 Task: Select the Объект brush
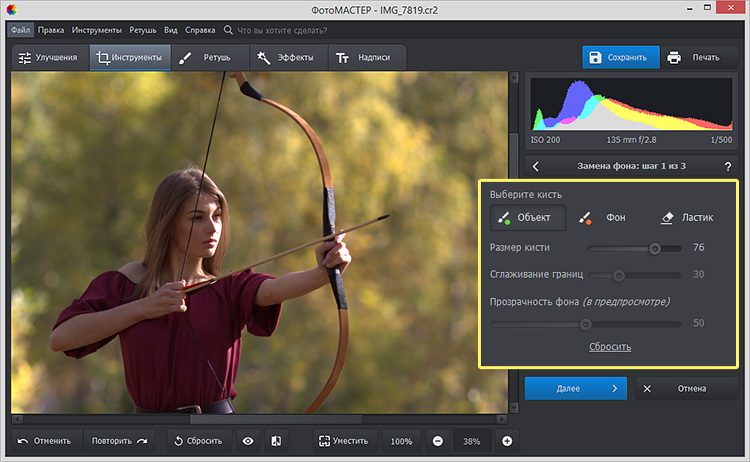(x=528, y=218)
